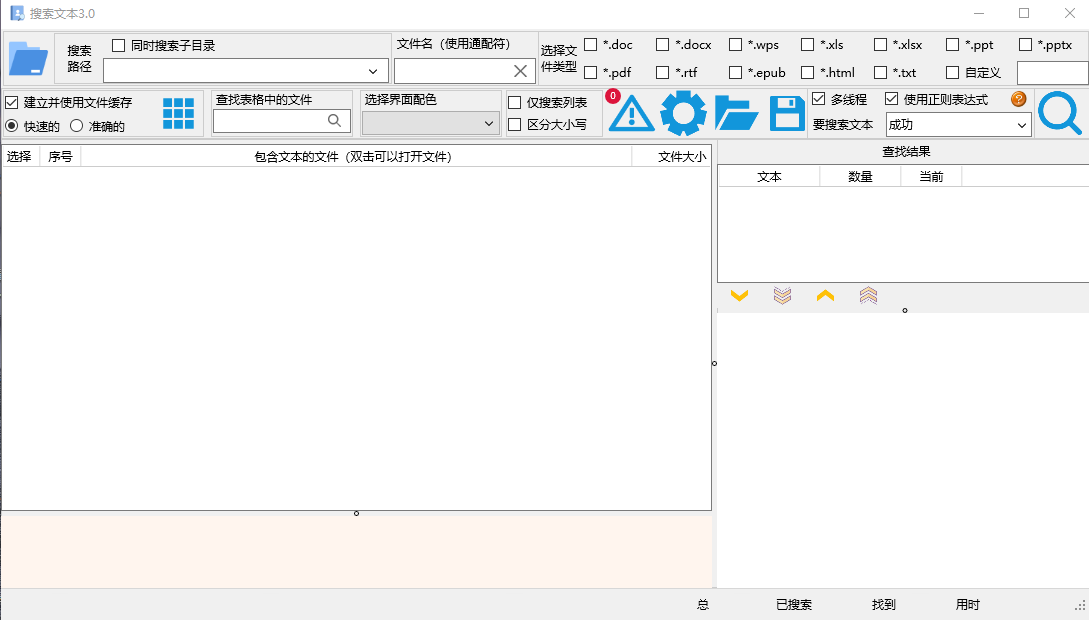This screenshot has width=1089, height=620.
Task: Toggle 建立并使用文件缓存 checkbox
Action: point(12,103)
